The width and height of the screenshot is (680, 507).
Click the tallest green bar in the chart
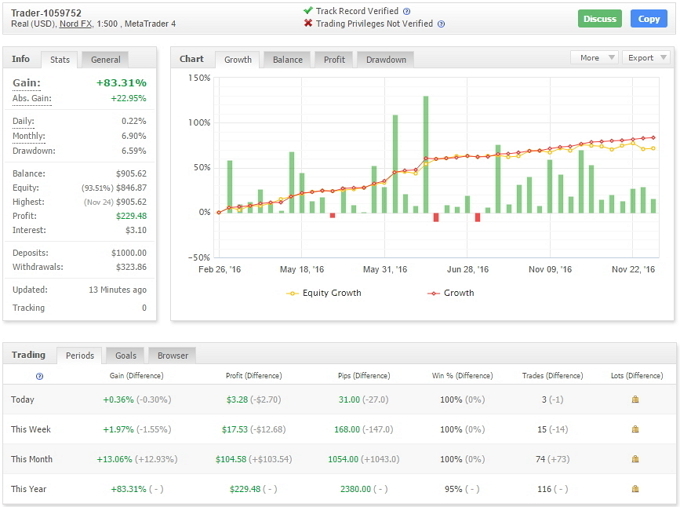pos(426,154)
